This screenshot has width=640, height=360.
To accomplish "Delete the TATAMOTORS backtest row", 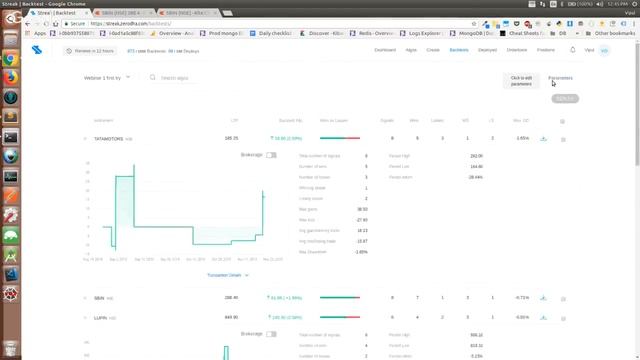I will (563, 139).
